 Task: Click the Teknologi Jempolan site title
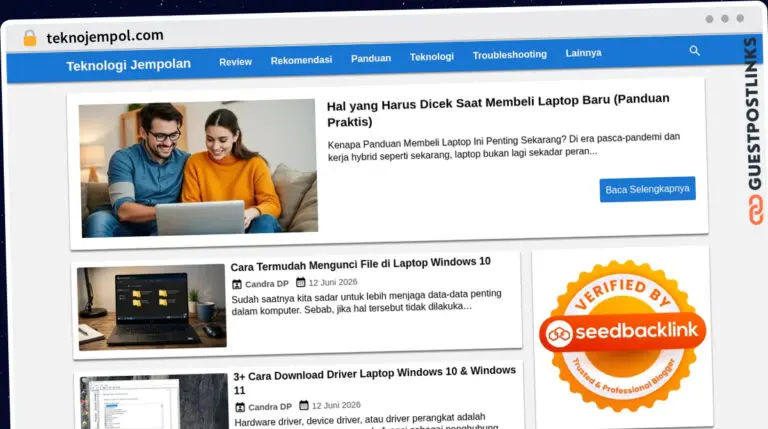(x=128, y=65)
